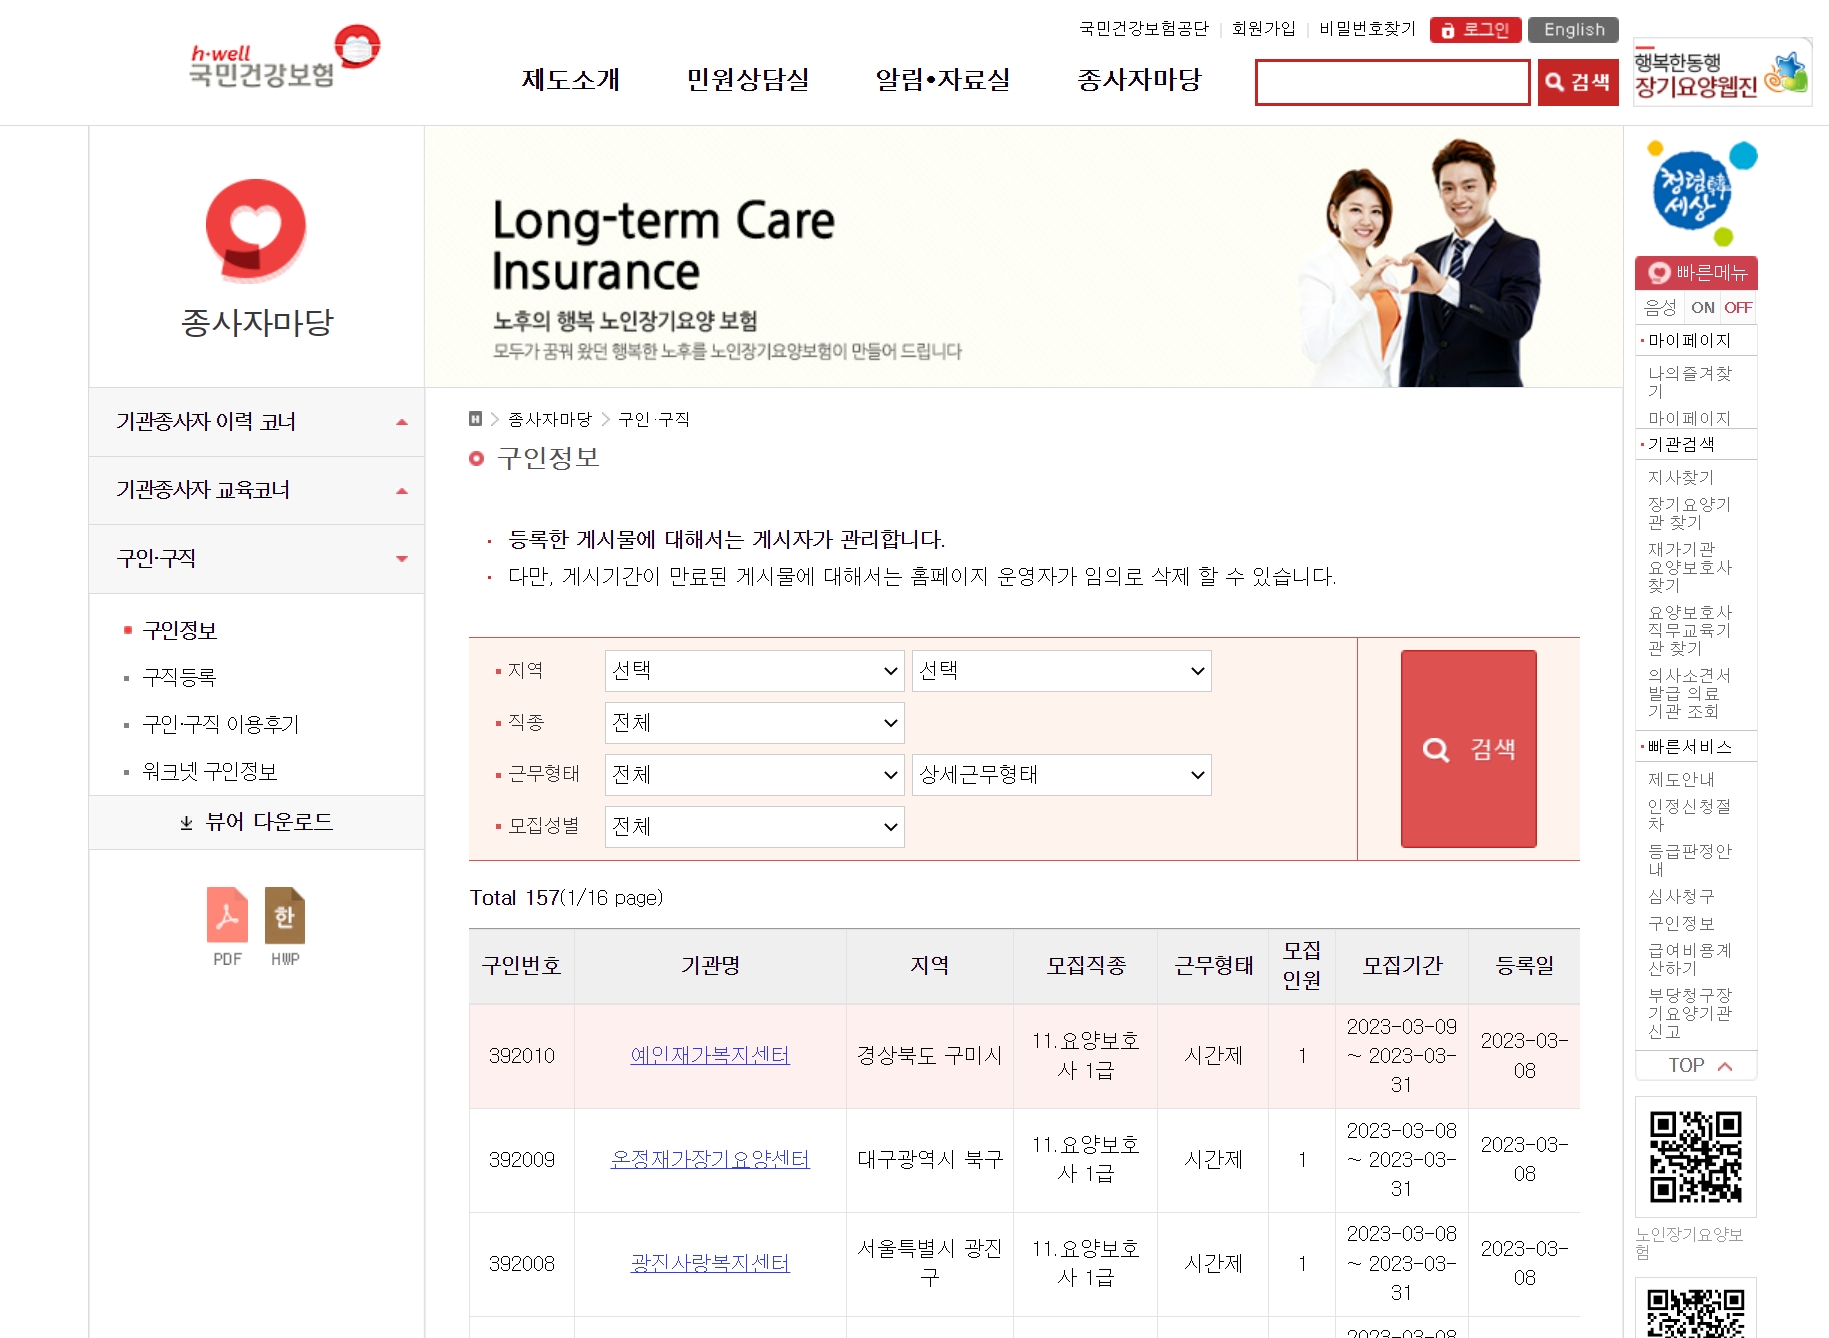Click job number 392010 cell
1829x1338 pixels.
tap(522, 1056)
